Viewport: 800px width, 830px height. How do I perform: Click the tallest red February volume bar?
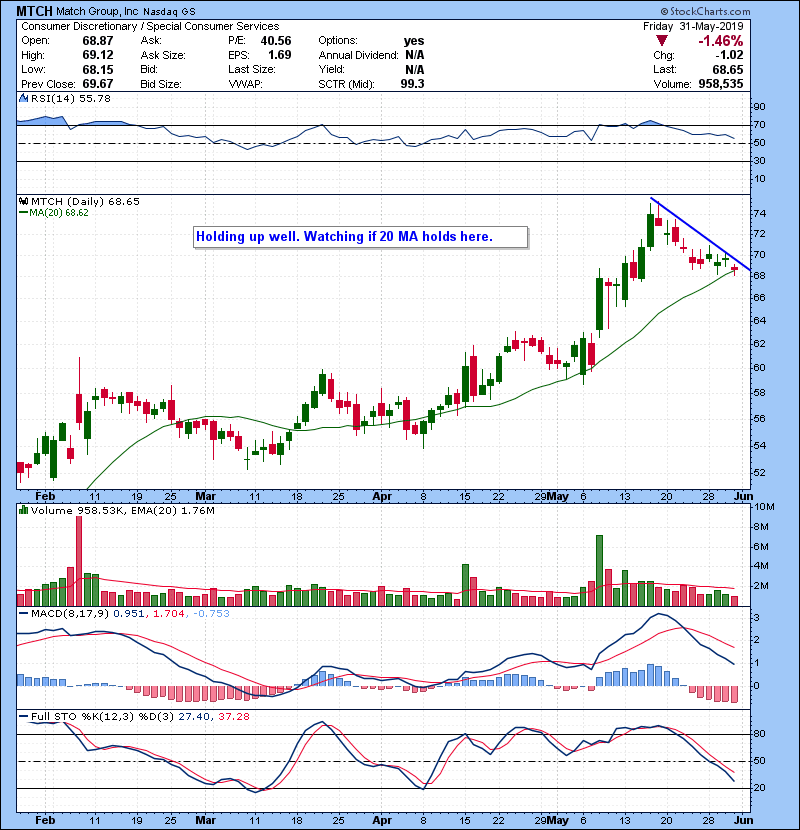click(79, 561)
